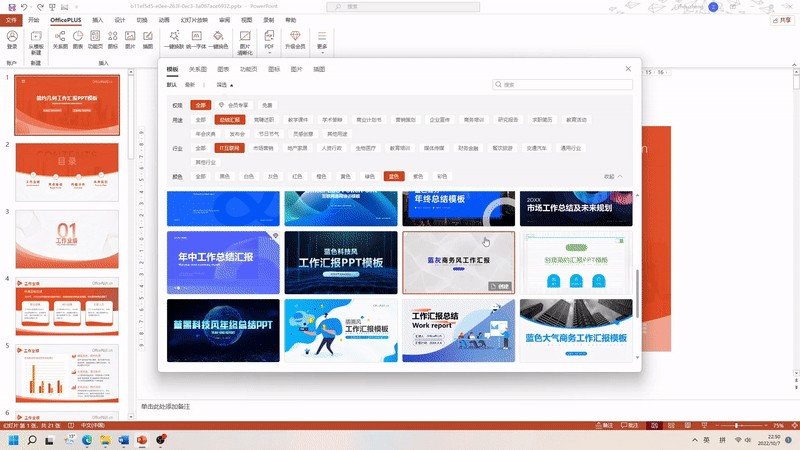Select the 年会庆典 usage filter
Image resolution: width=800 pixels, height=450 pixels.
206,134
